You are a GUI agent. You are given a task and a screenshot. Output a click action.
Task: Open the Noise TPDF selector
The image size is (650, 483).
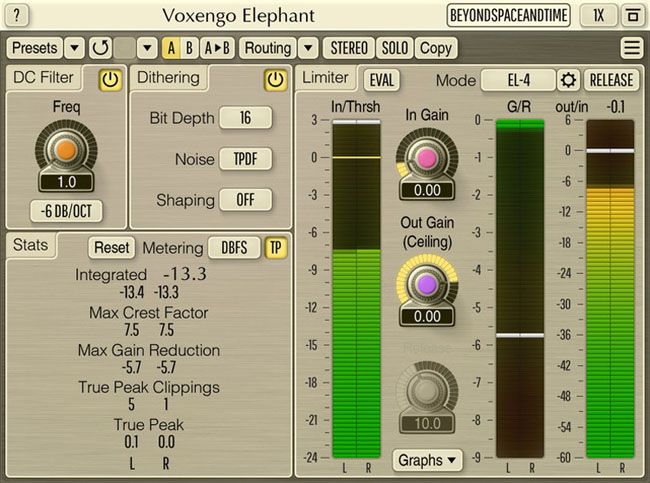245,159
